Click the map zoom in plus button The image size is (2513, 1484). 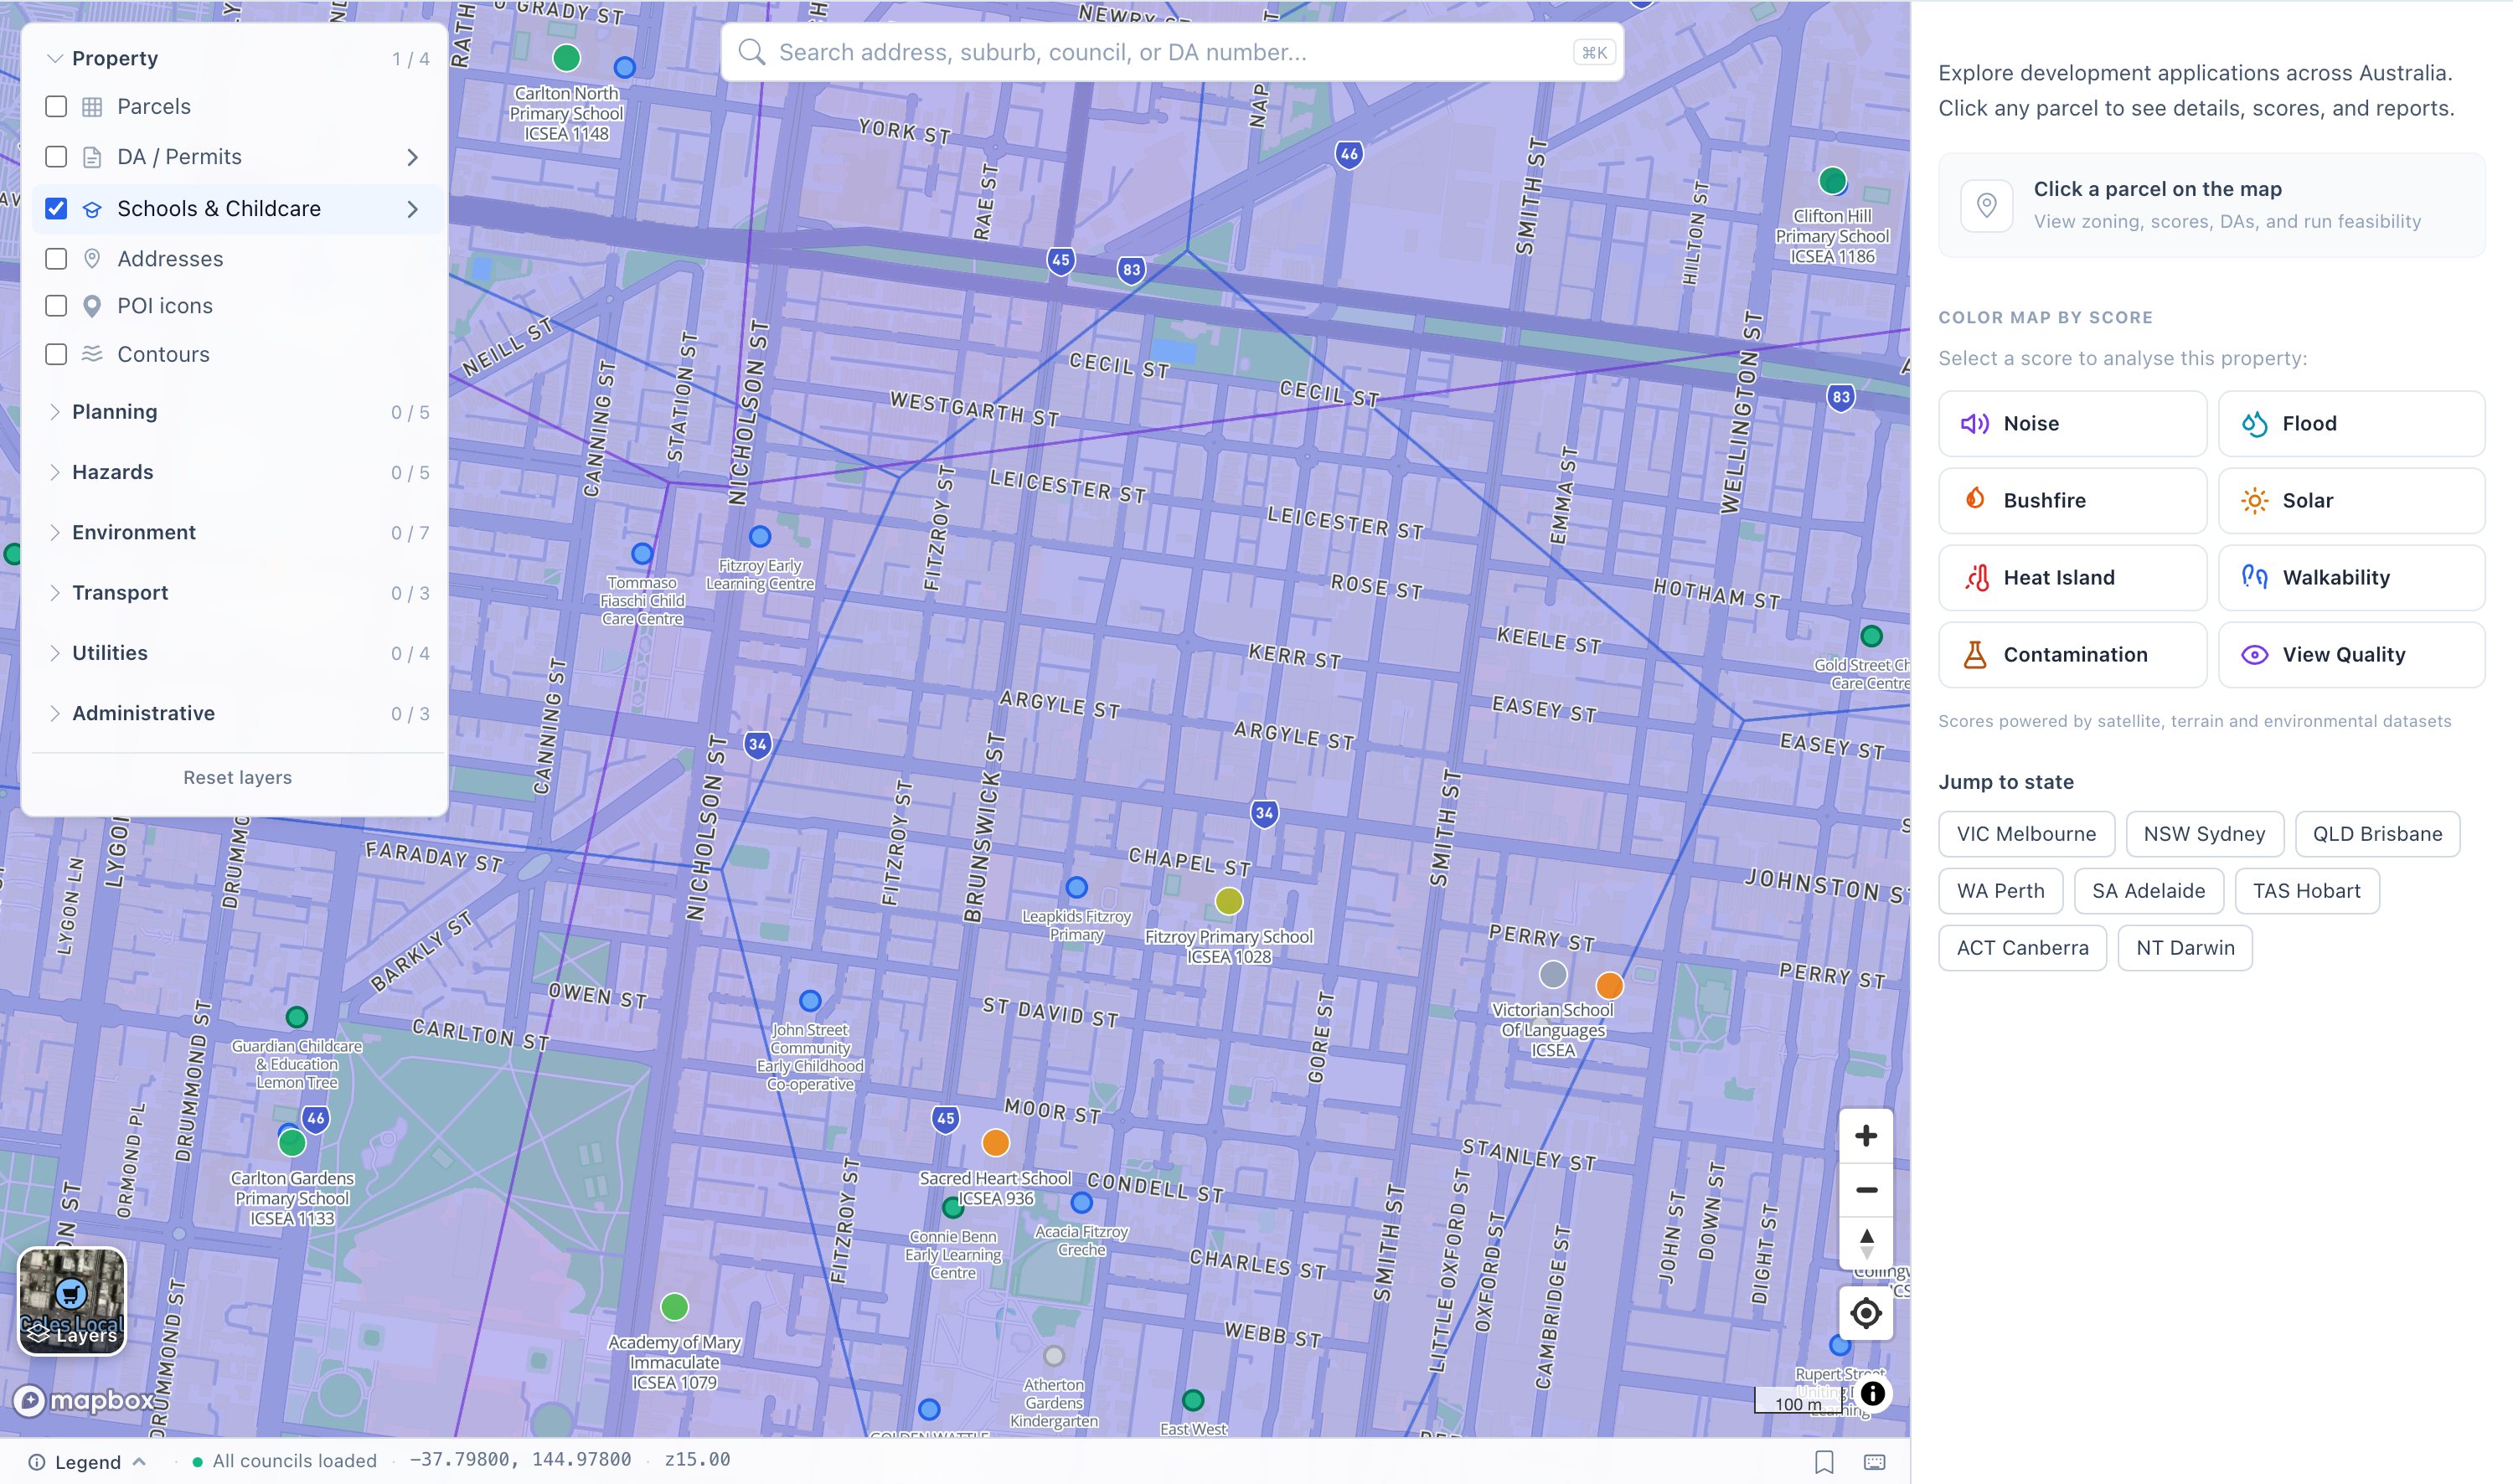(1865, 1136)
